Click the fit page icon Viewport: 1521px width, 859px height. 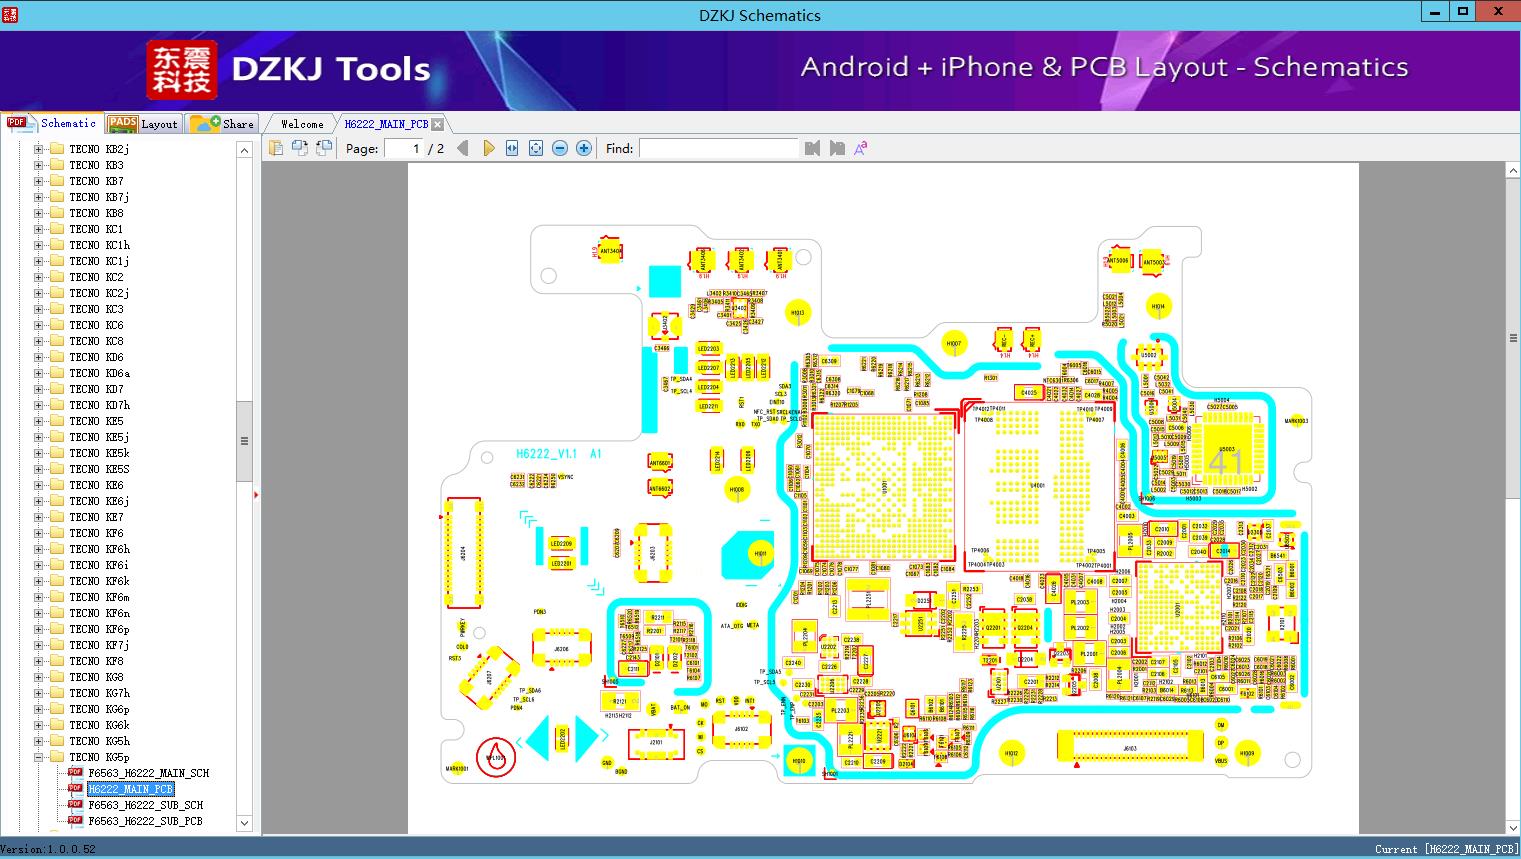(536, 148)
